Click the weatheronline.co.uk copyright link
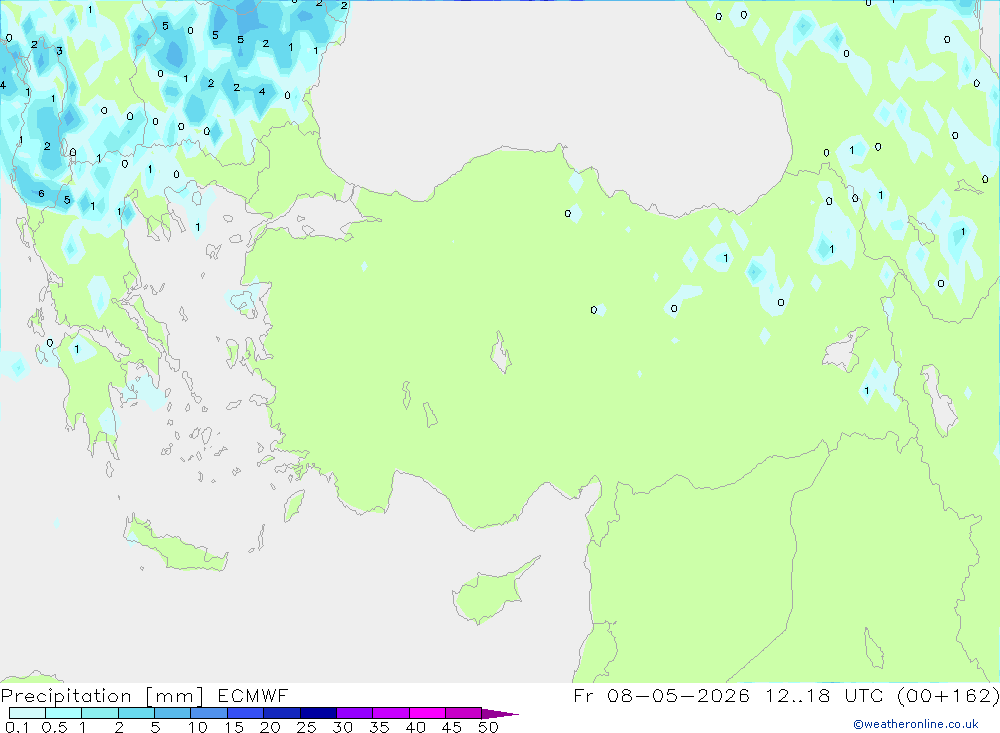This screenshot has width=1000, height=733. click(916, 724)
